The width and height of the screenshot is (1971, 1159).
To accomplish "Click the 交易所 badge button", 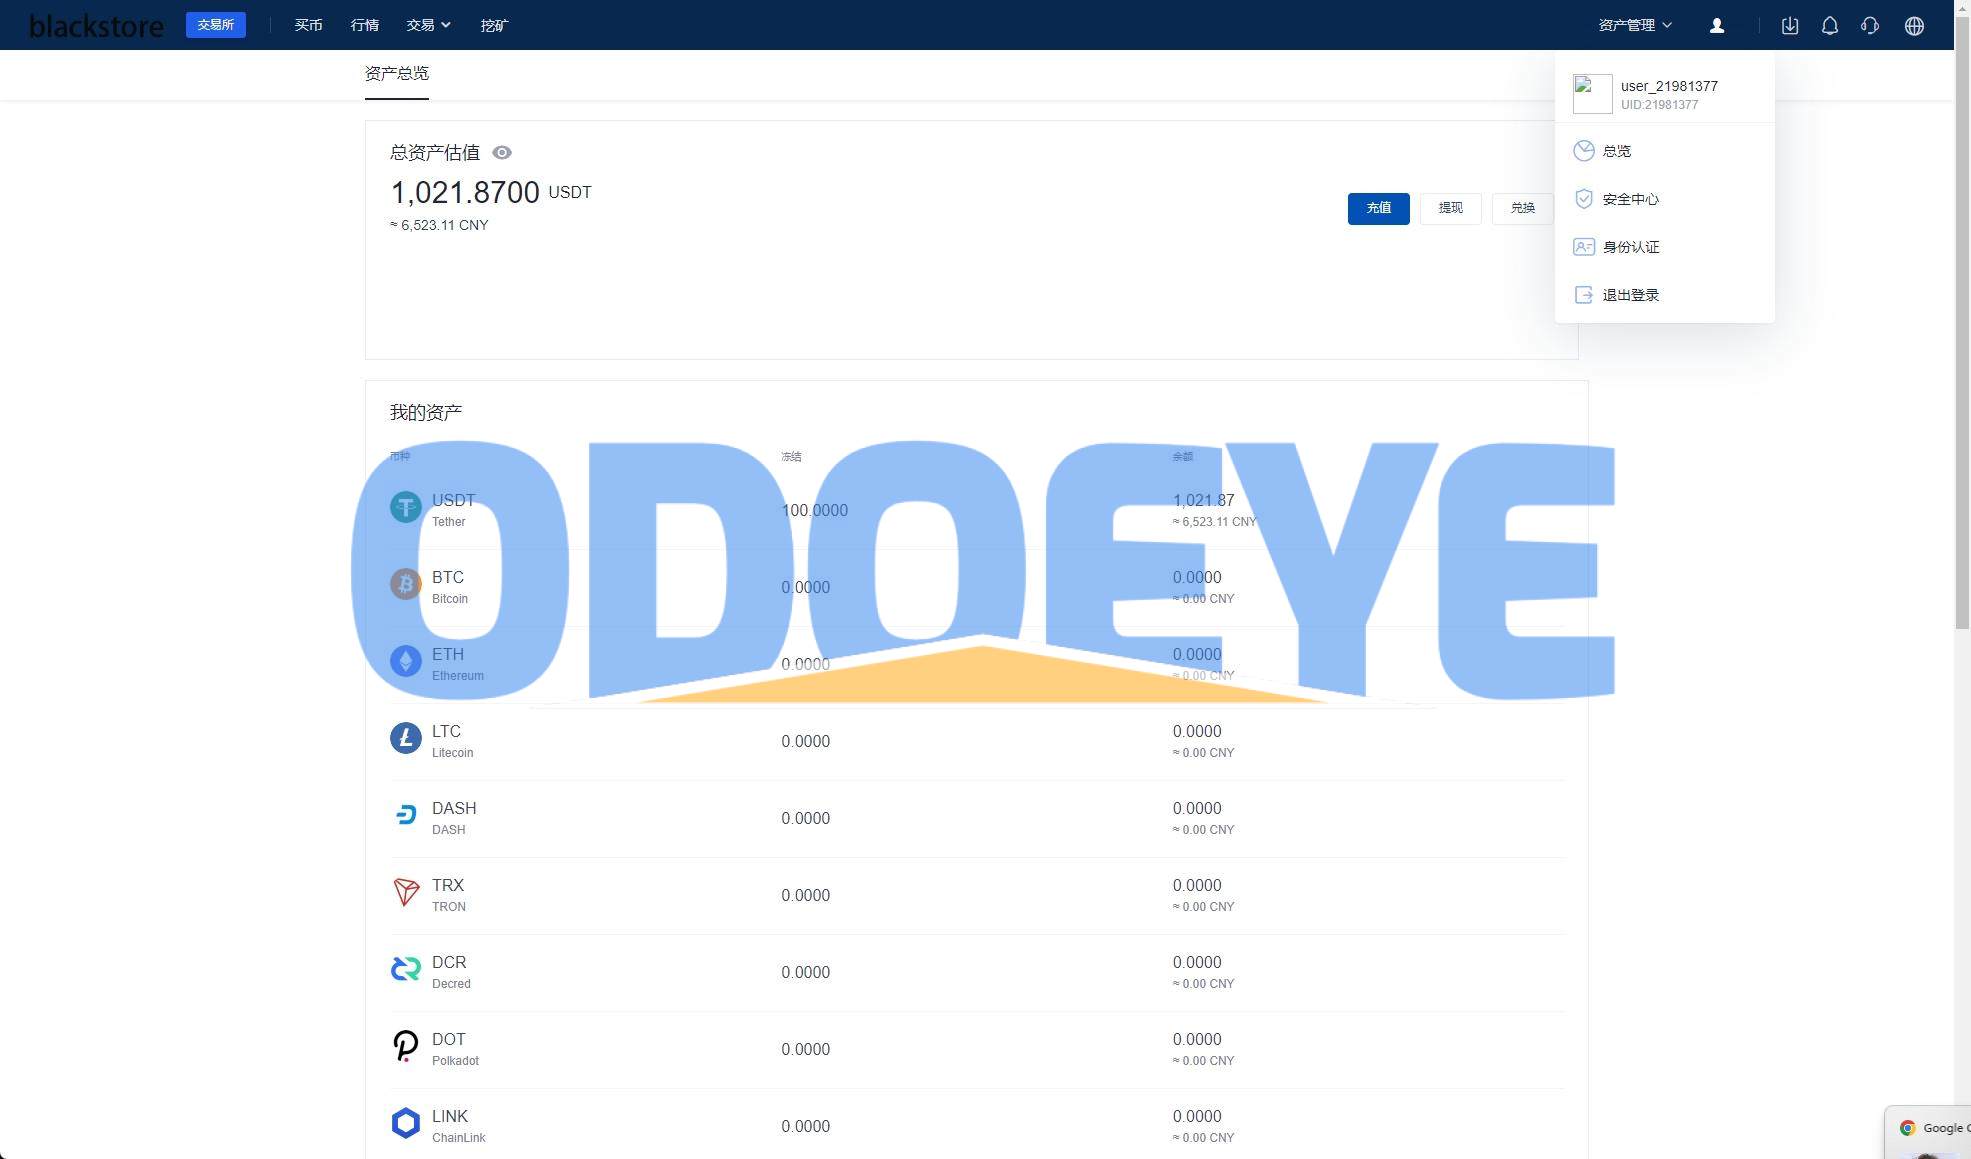I will [216, 25].
